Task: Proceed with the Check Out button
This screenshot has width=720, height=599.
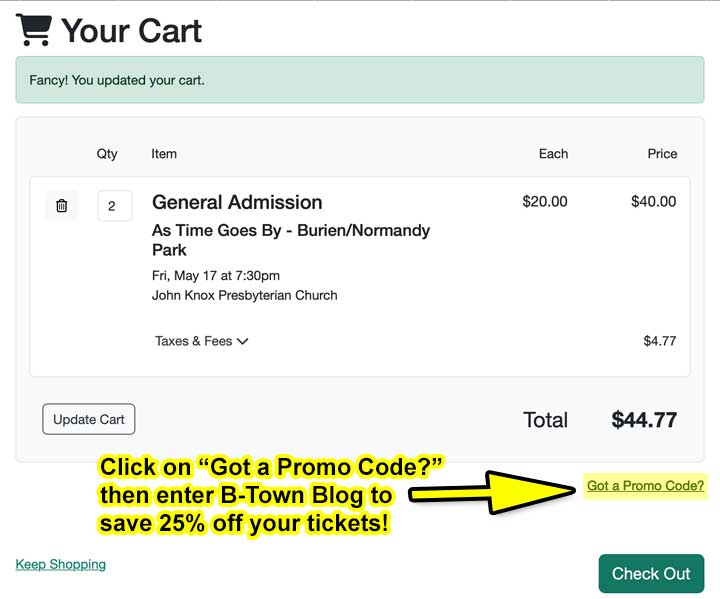Action: (651, 573)
